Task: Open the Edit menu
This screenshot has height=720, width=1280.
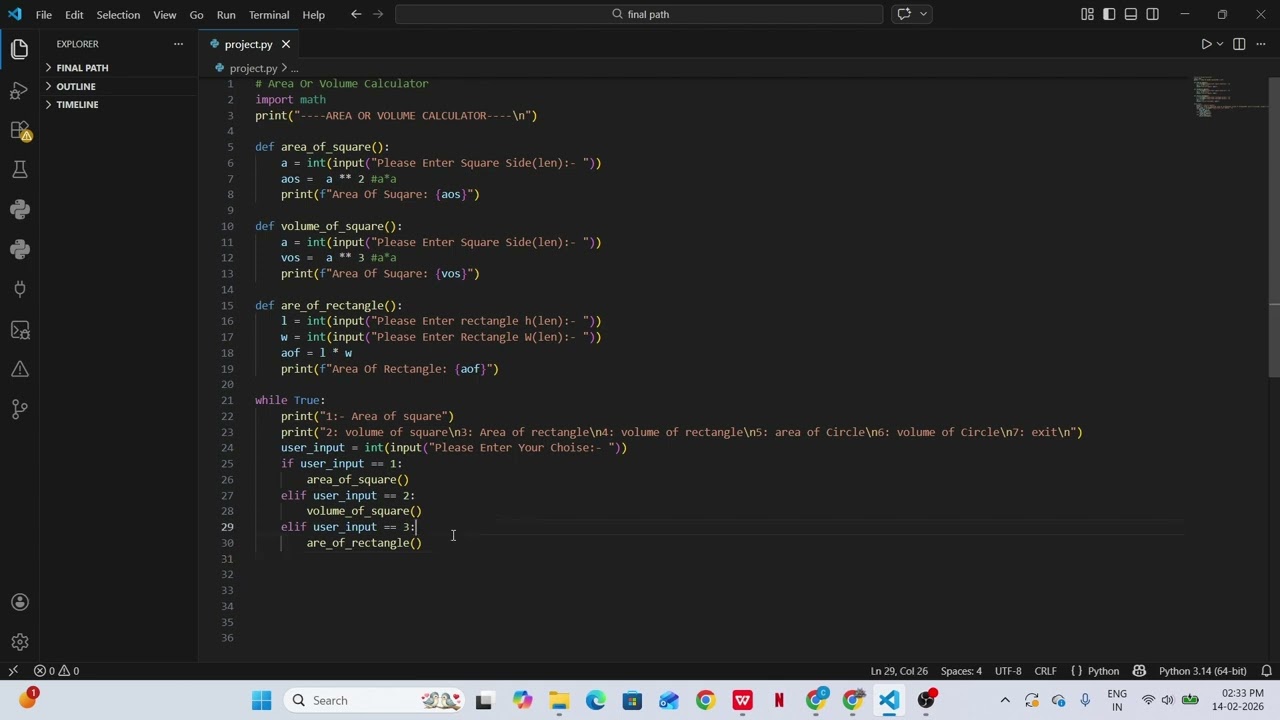Action: click(74, 15)
